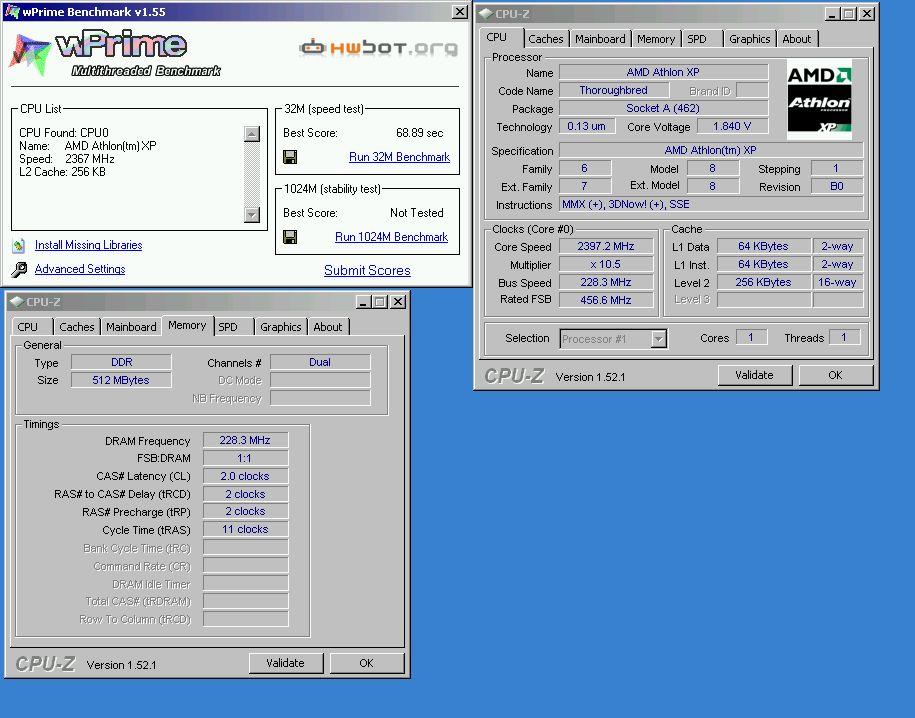Select Caches tab in Memory window
The width and height of the screenshot is (915, 718).
tap(76, 327)
